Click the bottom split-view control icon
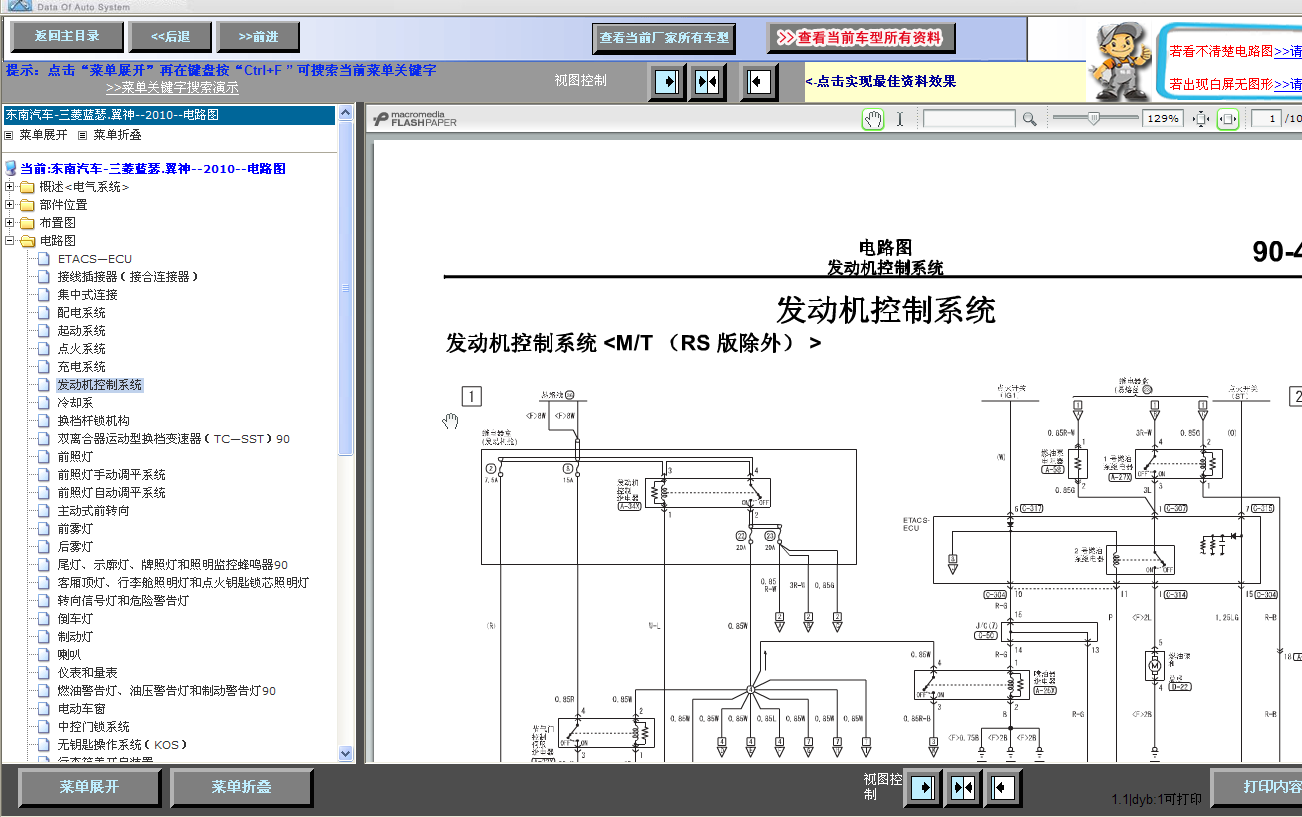Screen dimensions: 1302x817 tap(963, 788)
